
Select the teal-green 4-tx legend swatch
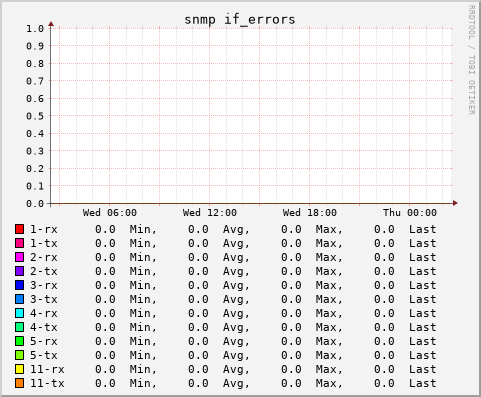coord(20,327)
